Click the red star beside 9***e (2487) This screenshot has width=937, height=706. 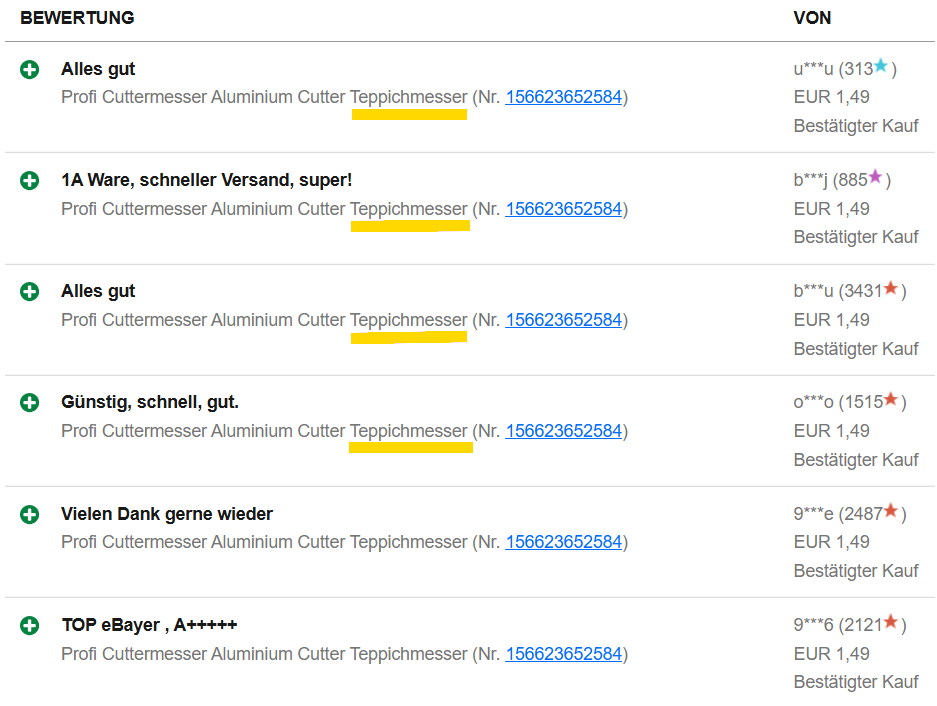click(x=890, y=511)
